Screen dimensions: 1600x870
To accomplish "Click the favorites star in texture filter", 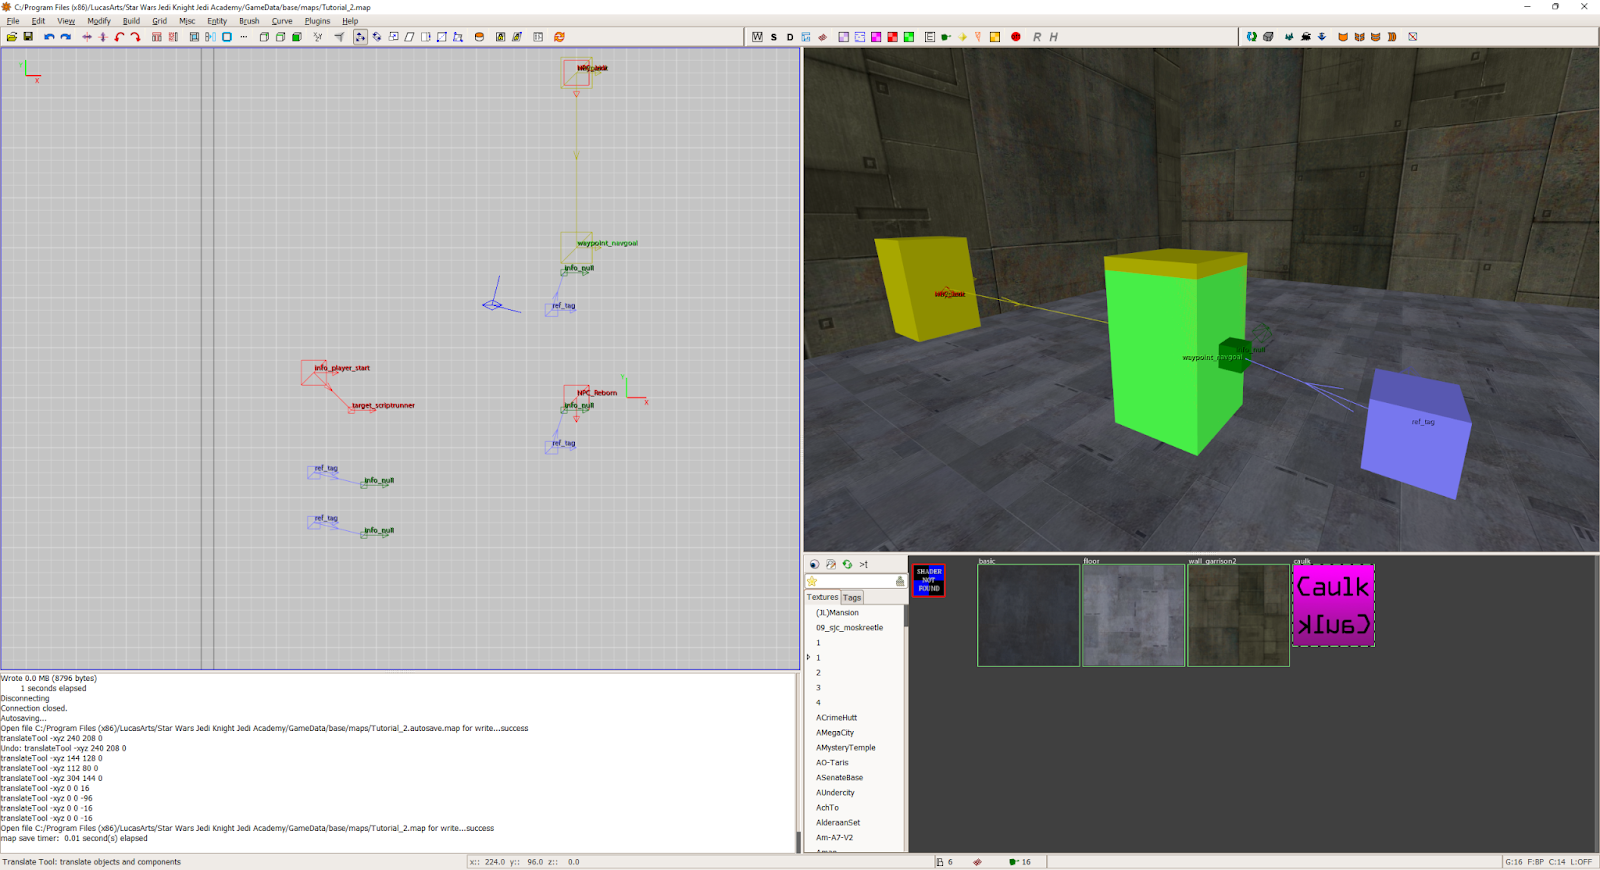I will [812, 581].
